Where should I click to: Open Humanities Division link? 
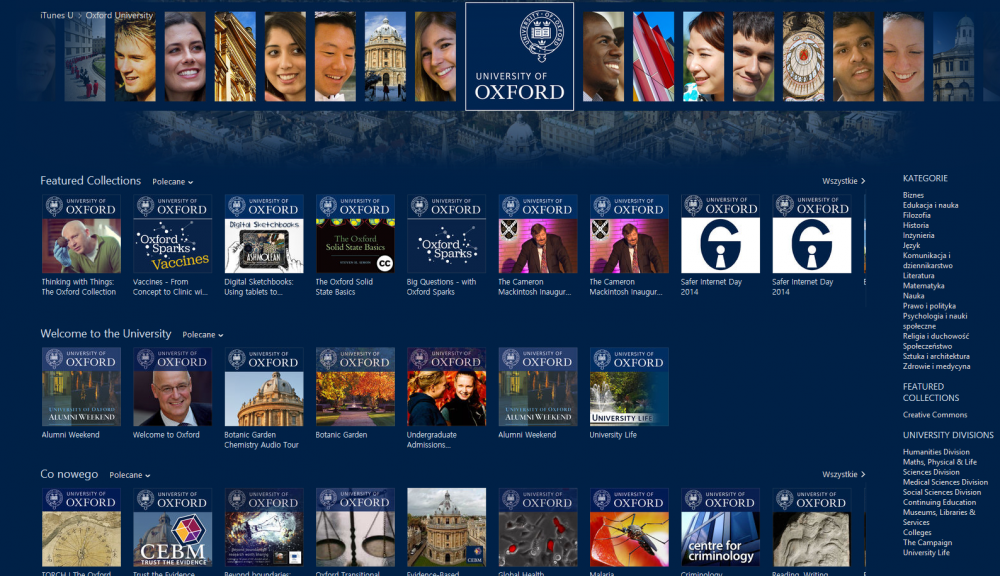click(x=936, y=452)
